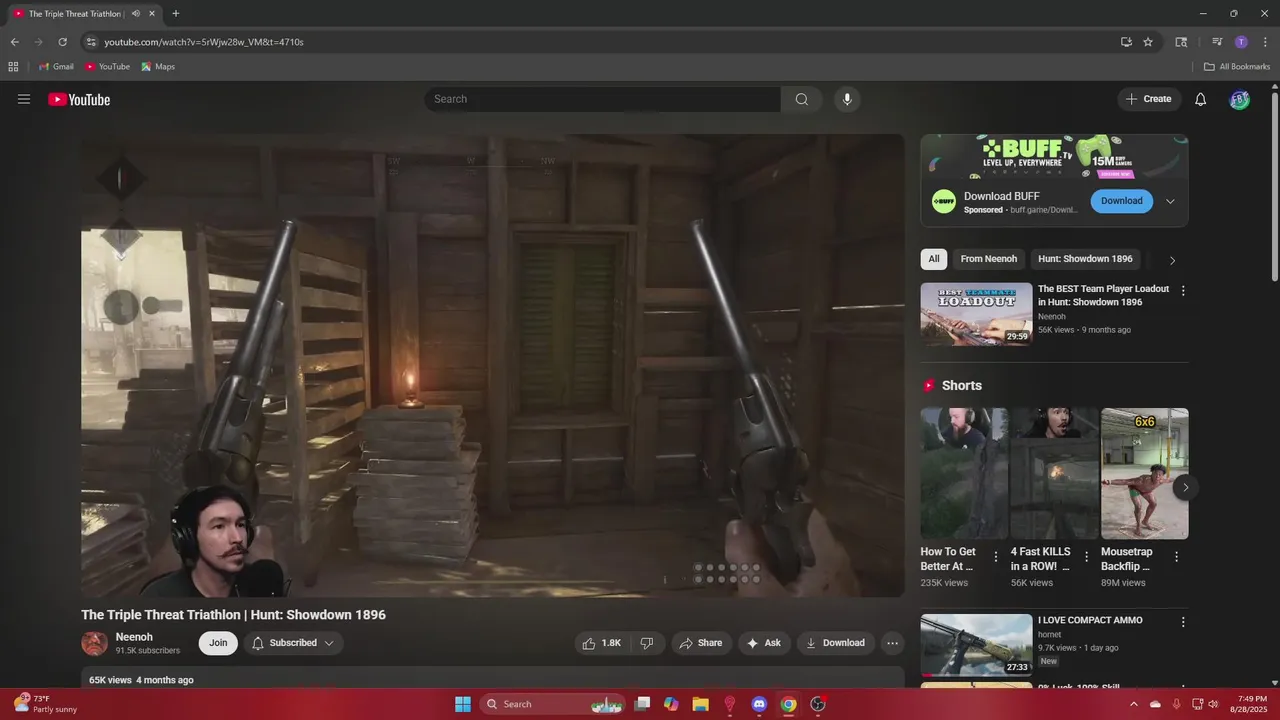Open options for I LOVE COMPACT AMMO video
1280x720 pixels.
1183,622
